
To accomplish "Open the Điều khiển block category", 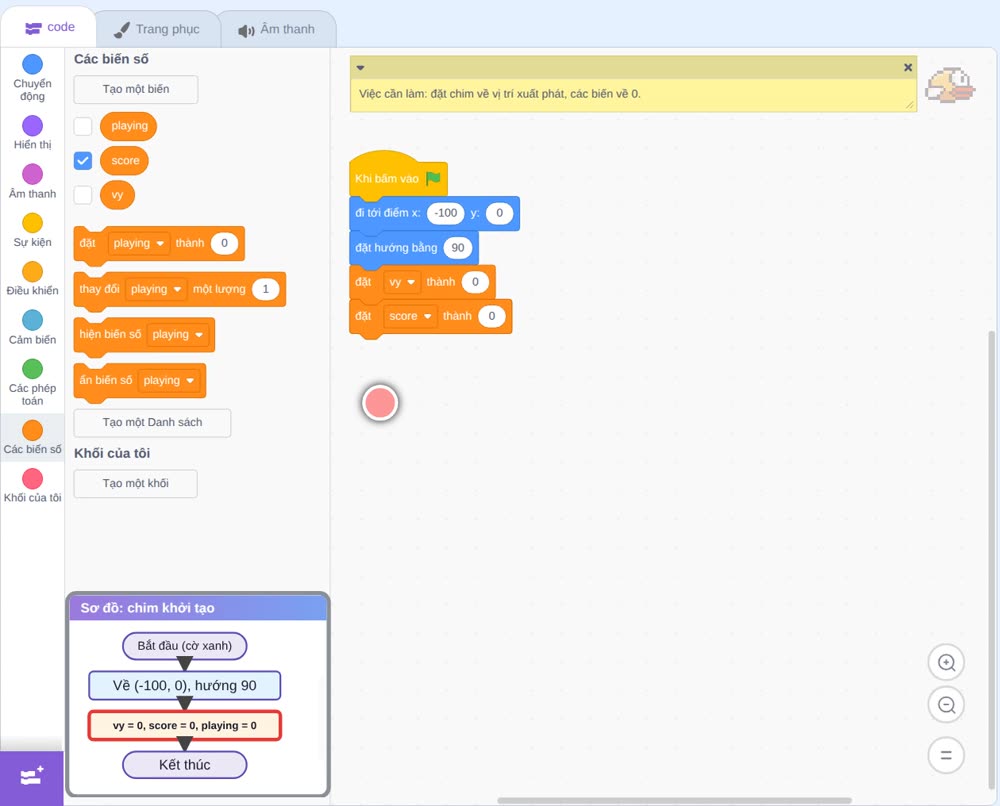I will point(32,279).
